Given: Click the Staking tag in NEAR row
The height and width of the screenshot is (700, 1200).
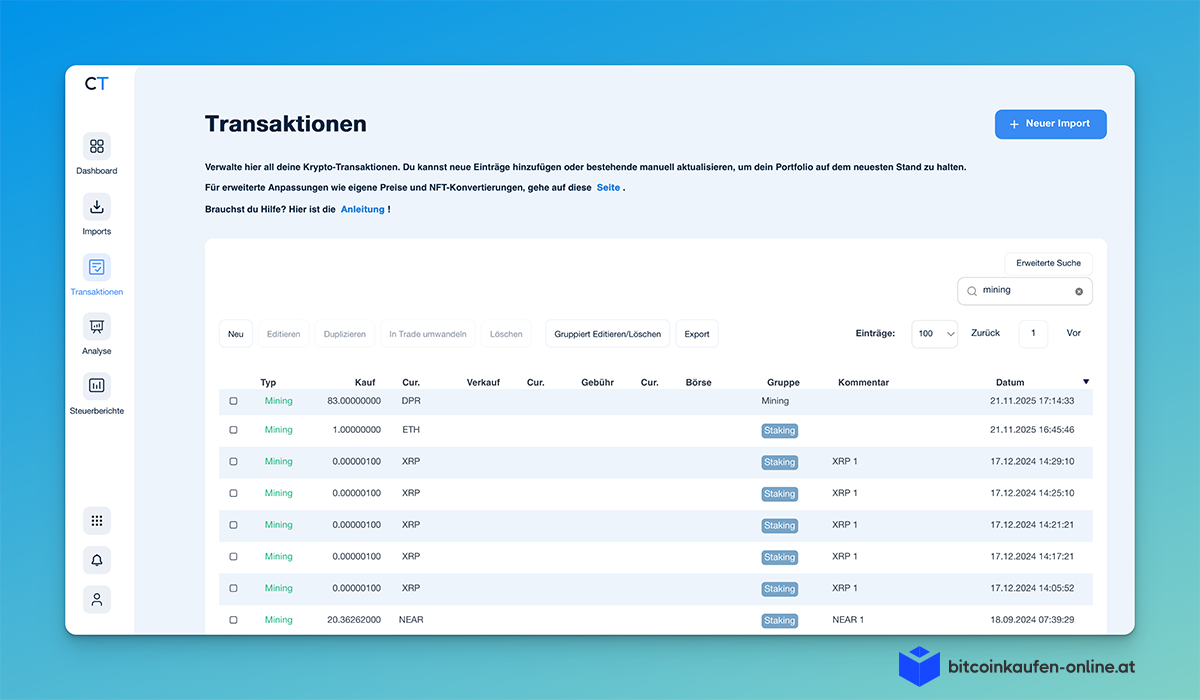Looking at the screenshot, I should click(780, 621).
